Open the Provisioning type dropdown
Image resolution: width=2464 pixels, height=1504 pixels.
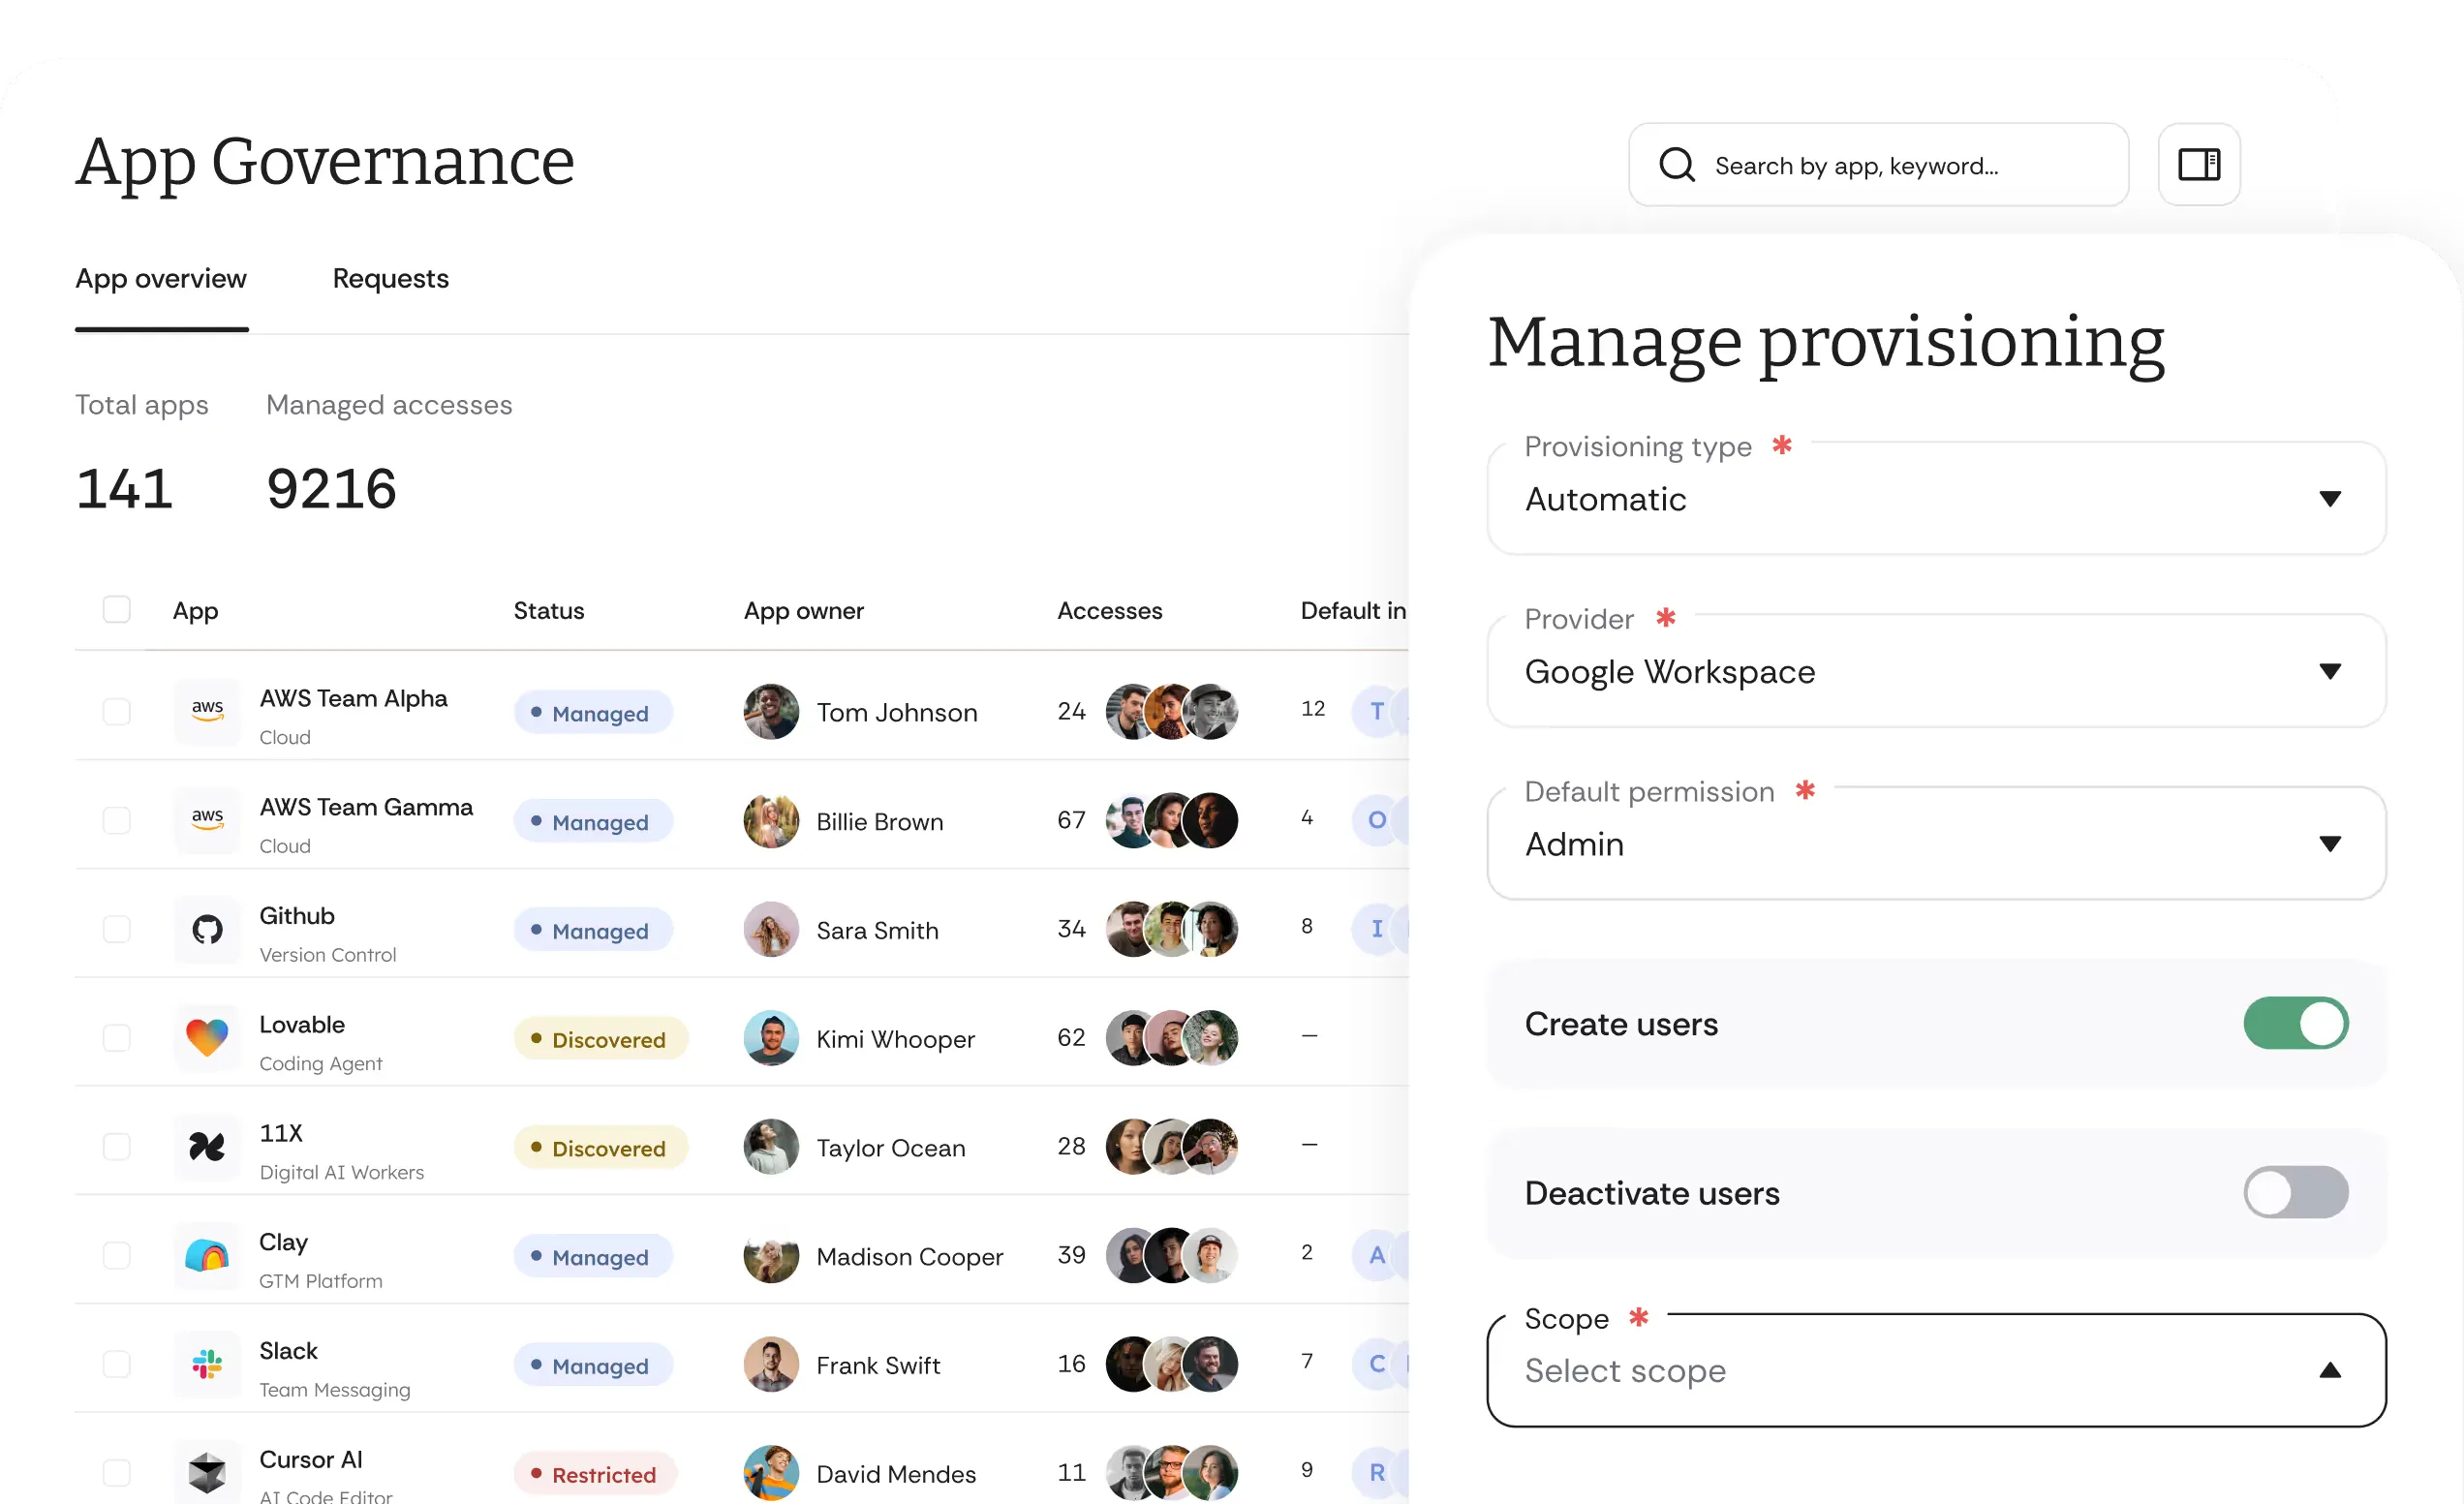[x=2330, y=499]
